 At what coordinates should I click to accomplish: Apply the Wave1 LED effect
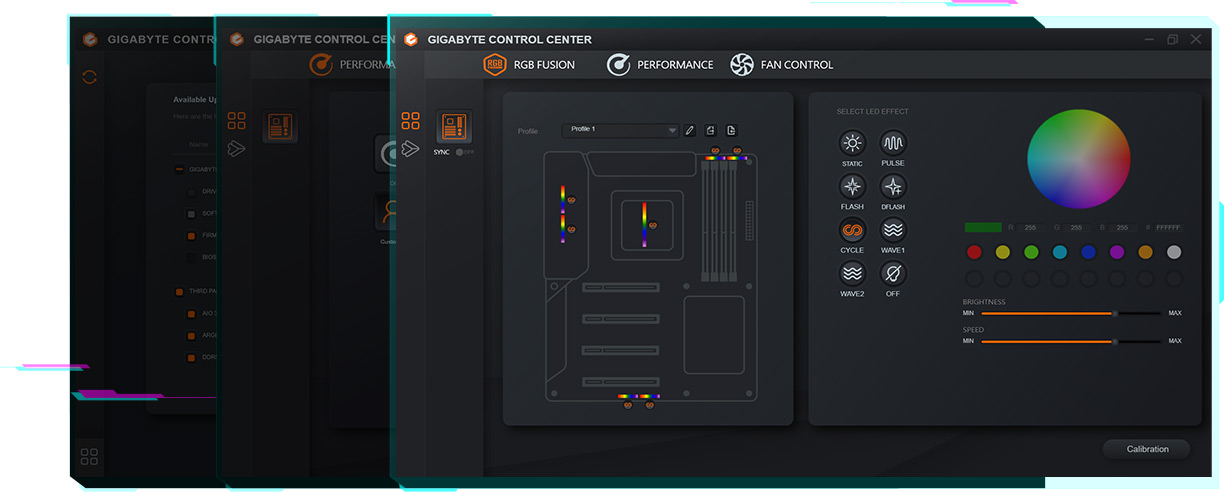[x=893, y=230]
